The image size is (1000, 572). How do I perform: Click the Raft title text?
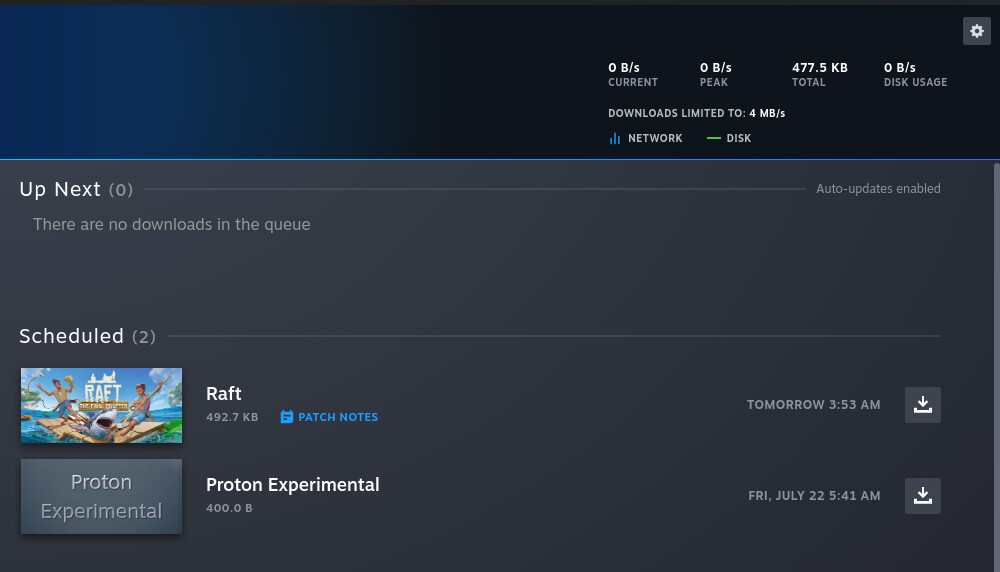(x=224, y=393)
